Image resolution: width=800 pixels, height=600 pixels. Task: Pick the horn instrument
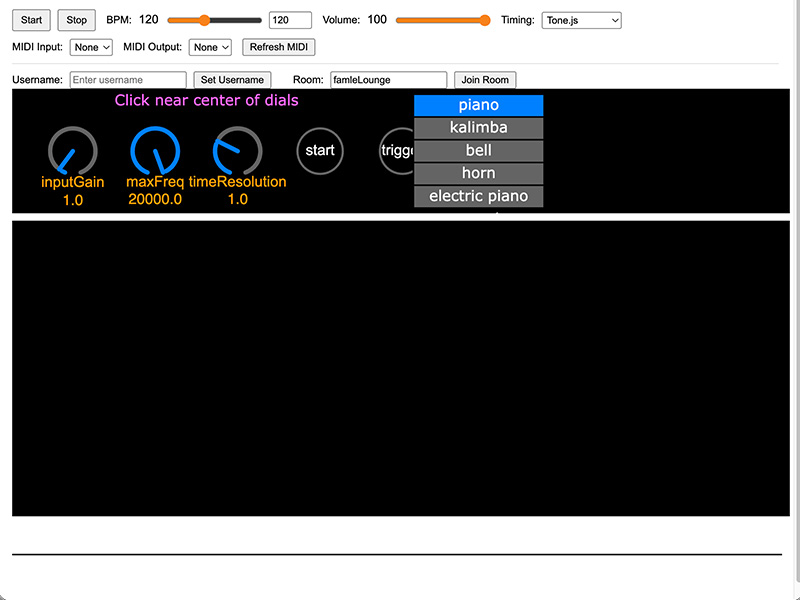478,174
